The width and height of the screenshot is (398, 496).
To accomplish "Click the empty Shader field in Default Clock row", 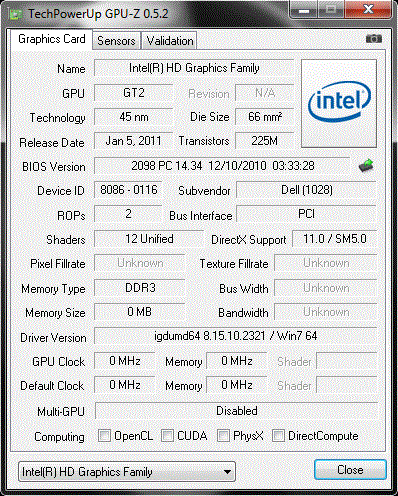I will tap(347, 385).
